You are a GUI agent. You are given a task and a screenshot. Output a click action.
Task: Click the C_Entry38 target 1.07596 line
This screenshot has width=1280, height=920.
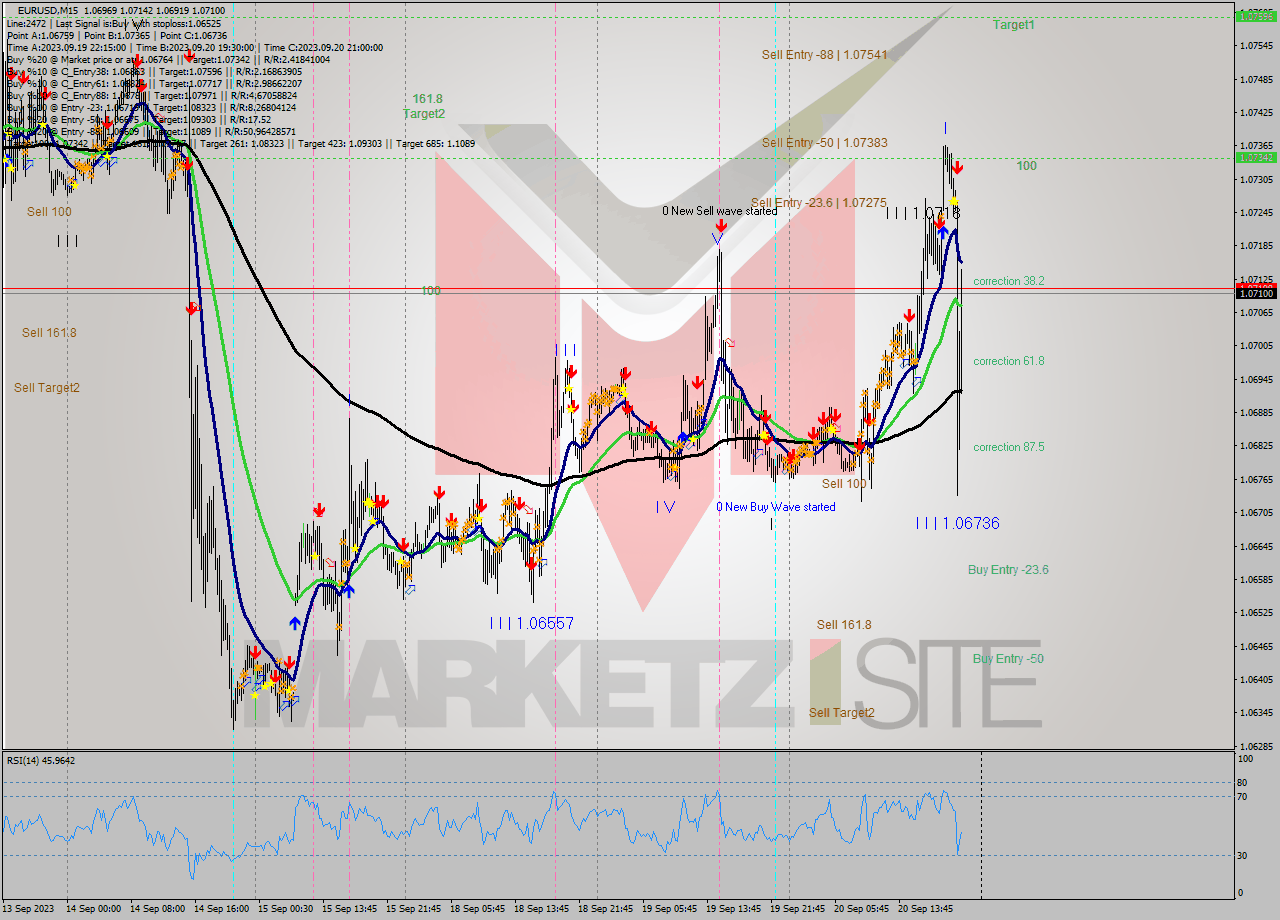[x=154, y=71]
